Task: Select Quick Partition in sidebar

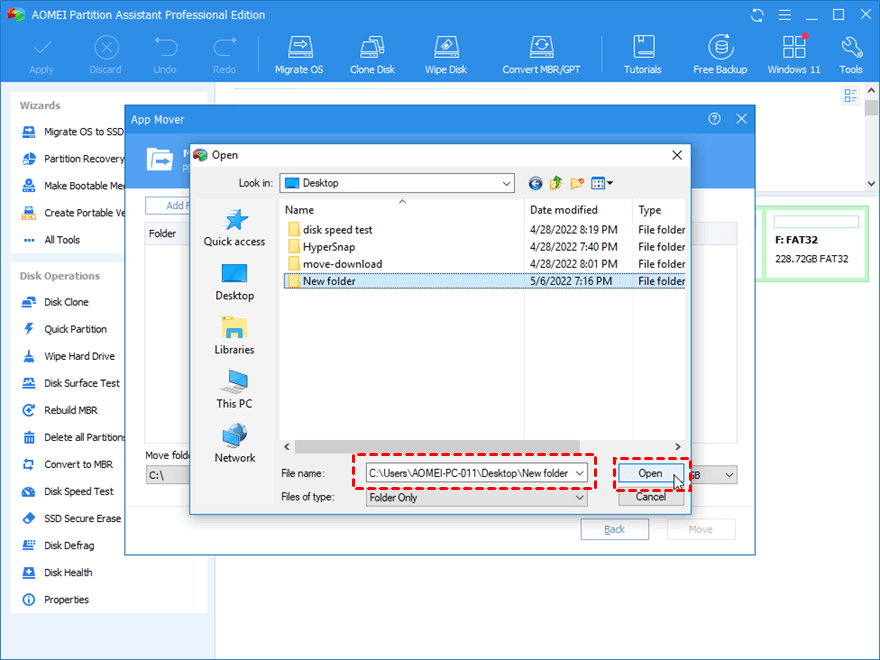Action: [x=64, y=329]
